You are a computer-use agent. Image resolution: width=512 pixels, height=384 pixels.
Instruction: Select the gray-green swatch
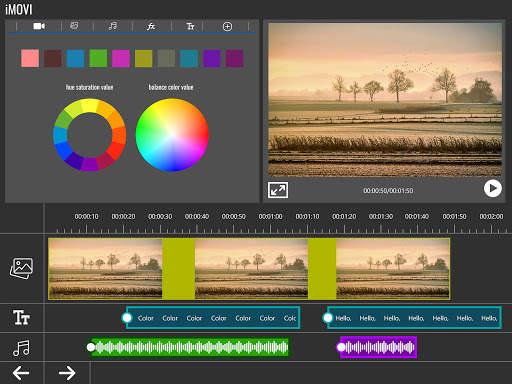click(x=166, y=58)
